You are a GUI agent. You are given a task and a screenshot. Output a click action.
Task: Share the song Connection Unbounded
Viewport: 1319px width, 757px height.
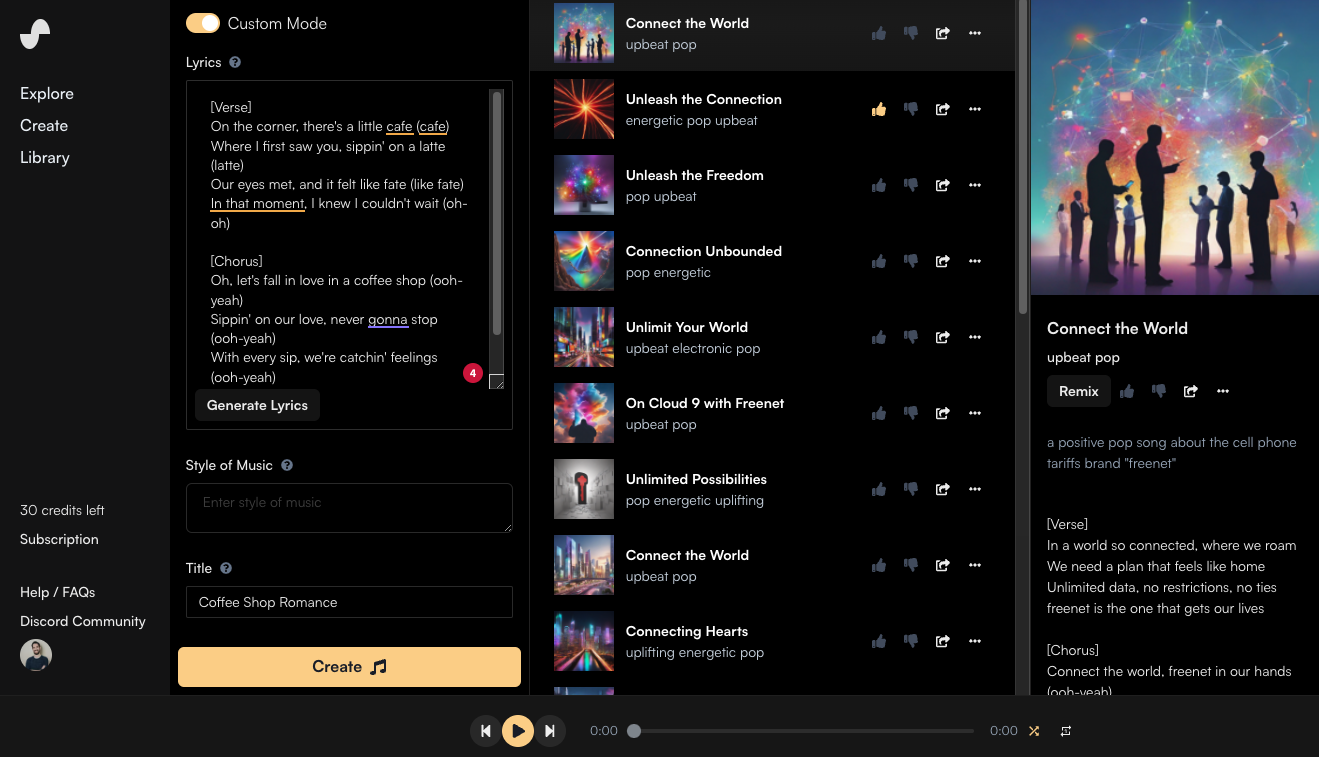pos(942,261)
